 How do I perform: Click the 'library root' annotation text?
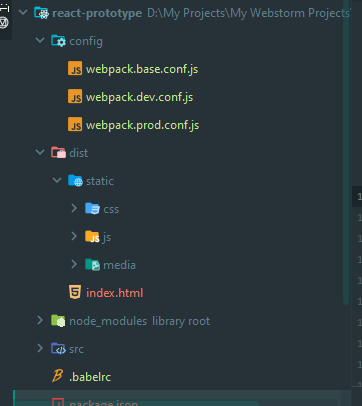[181, 321]
